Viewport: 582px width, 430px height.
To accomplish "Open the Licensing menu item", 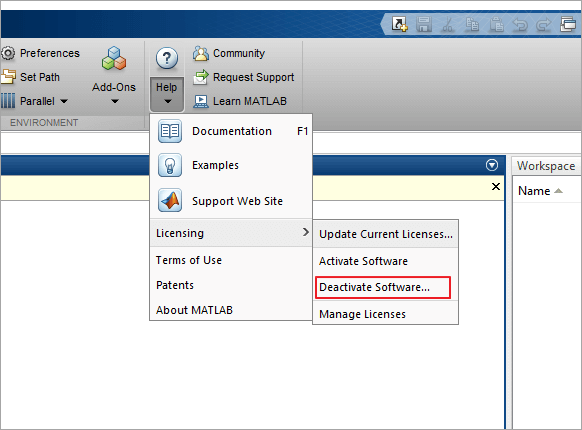I will pyautogui.click(x=231, y=233).
